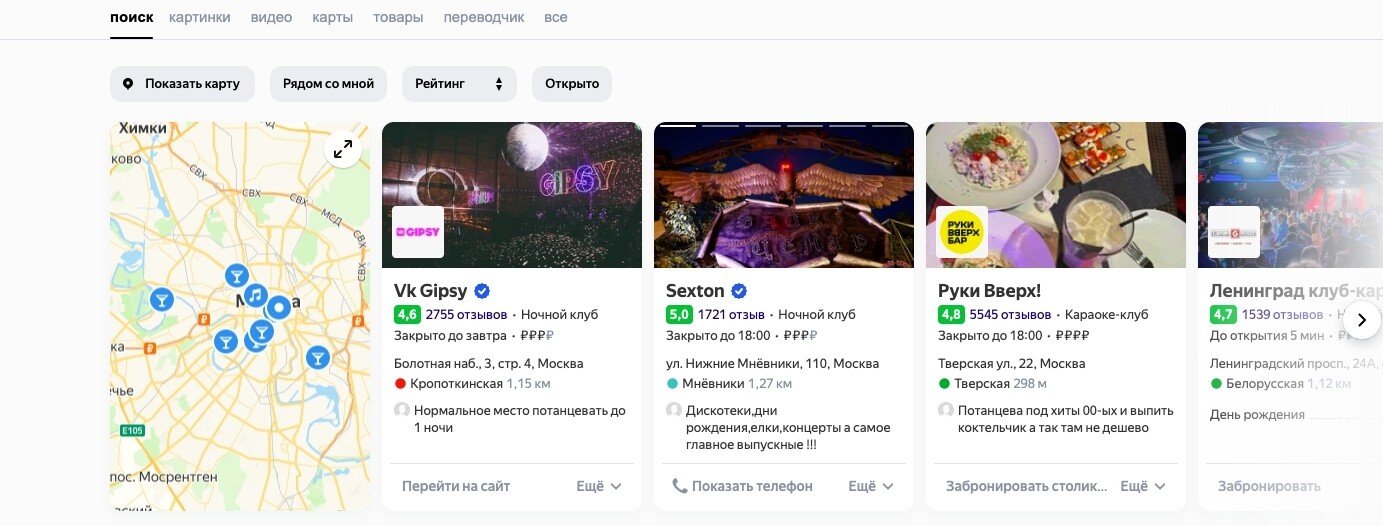Click the verified badge beside Vk Gipsy
The width and height of the screenshot is (1383, 526).
tap(482, 291)
